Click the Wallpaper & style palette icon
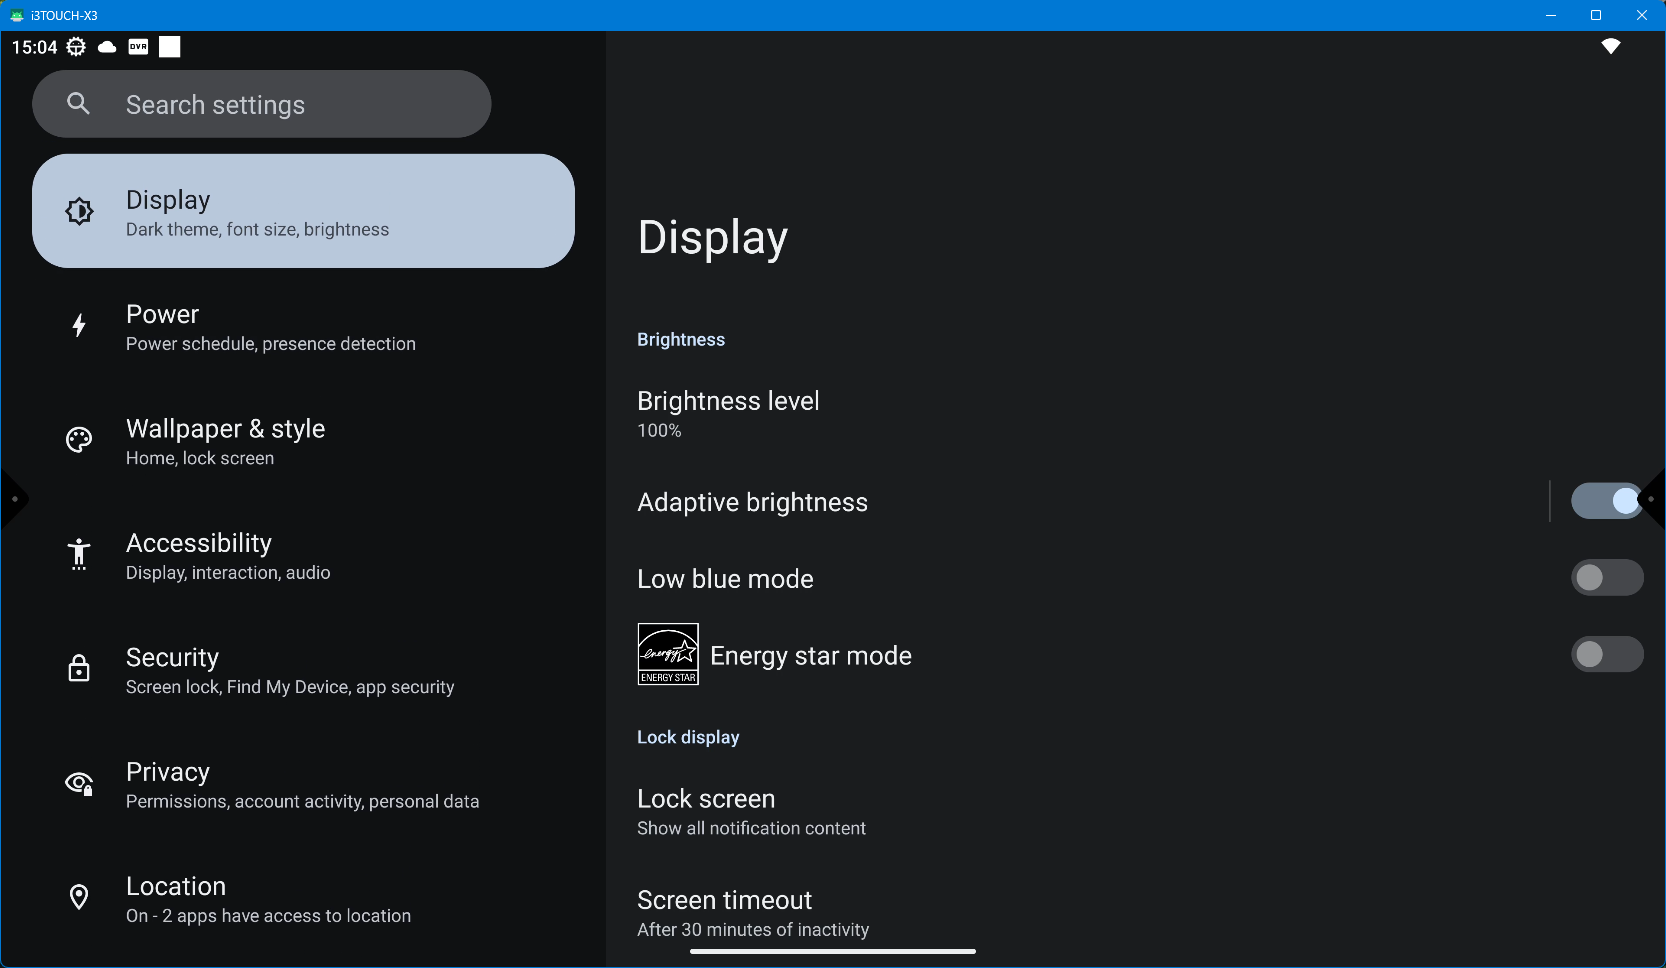 [79, 440]
